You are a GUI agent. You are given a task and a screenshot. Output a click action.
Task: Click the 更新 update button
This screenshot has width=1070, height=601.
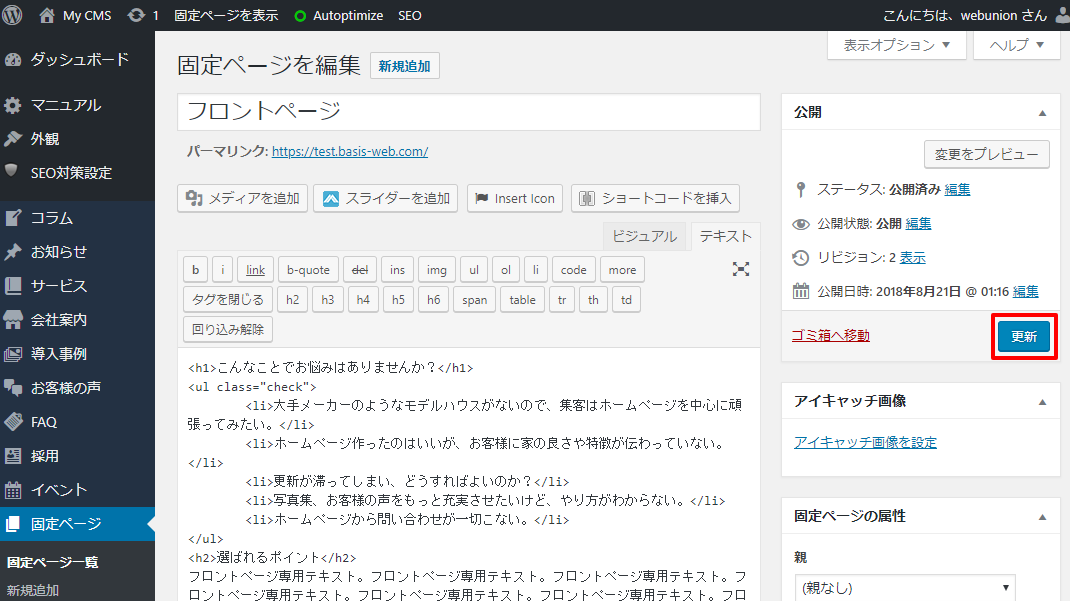[x=1024, y=336]
